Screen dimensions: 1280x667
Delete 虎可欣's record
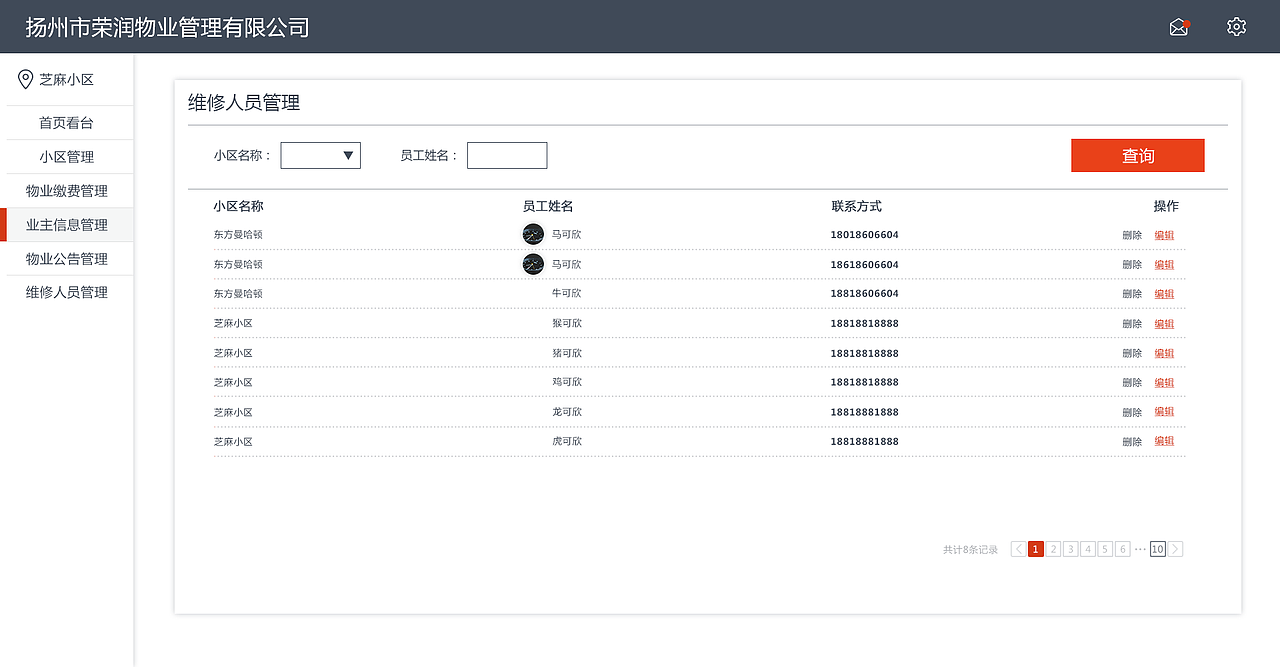[x=1132, y=441]
